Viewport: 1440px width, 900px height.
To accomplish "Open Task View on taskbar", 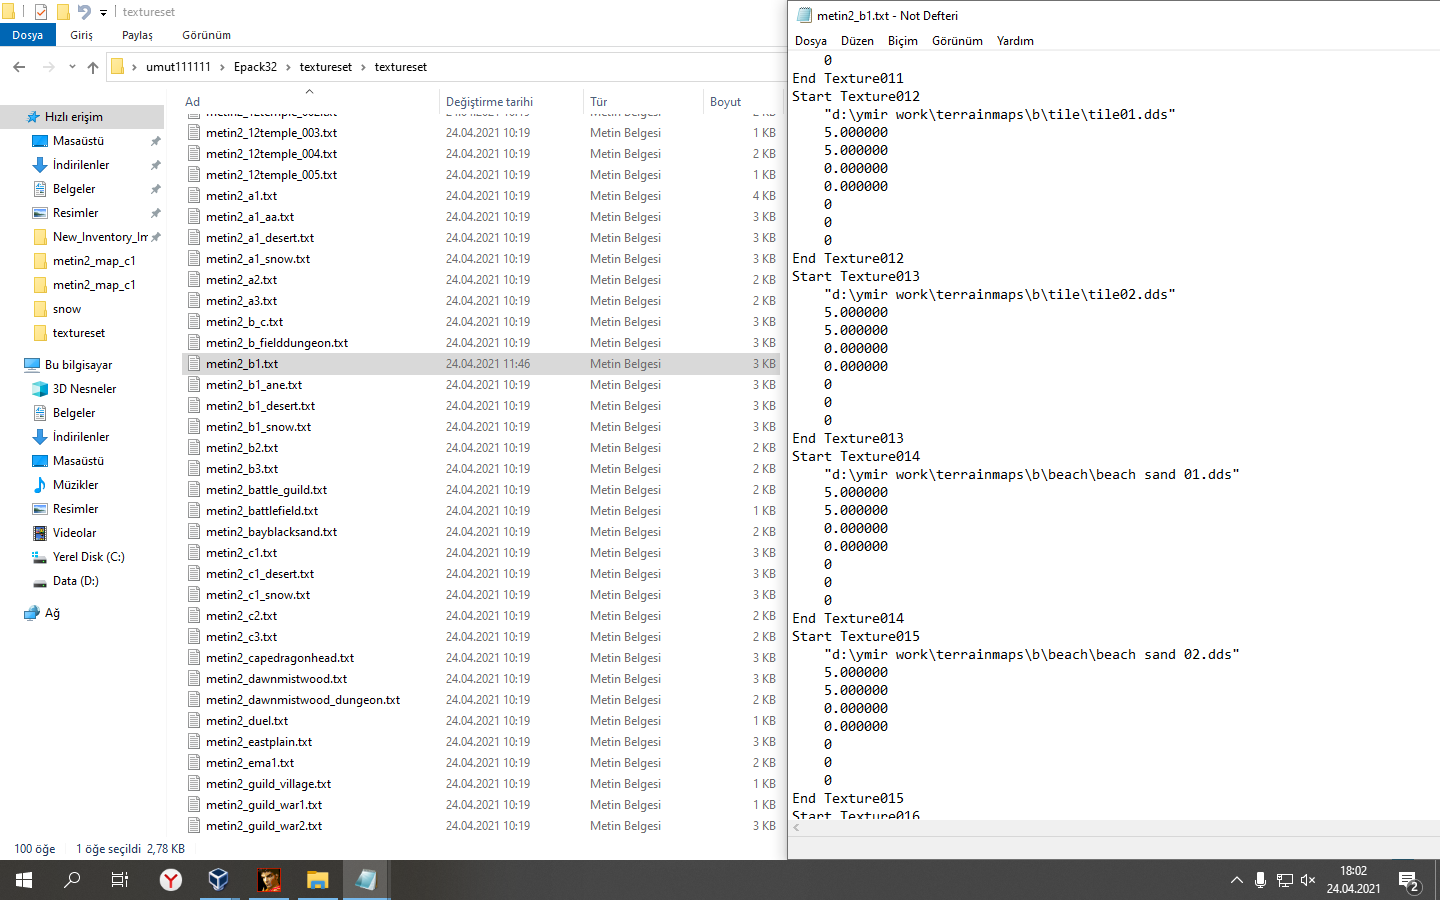I will (120, 880).
